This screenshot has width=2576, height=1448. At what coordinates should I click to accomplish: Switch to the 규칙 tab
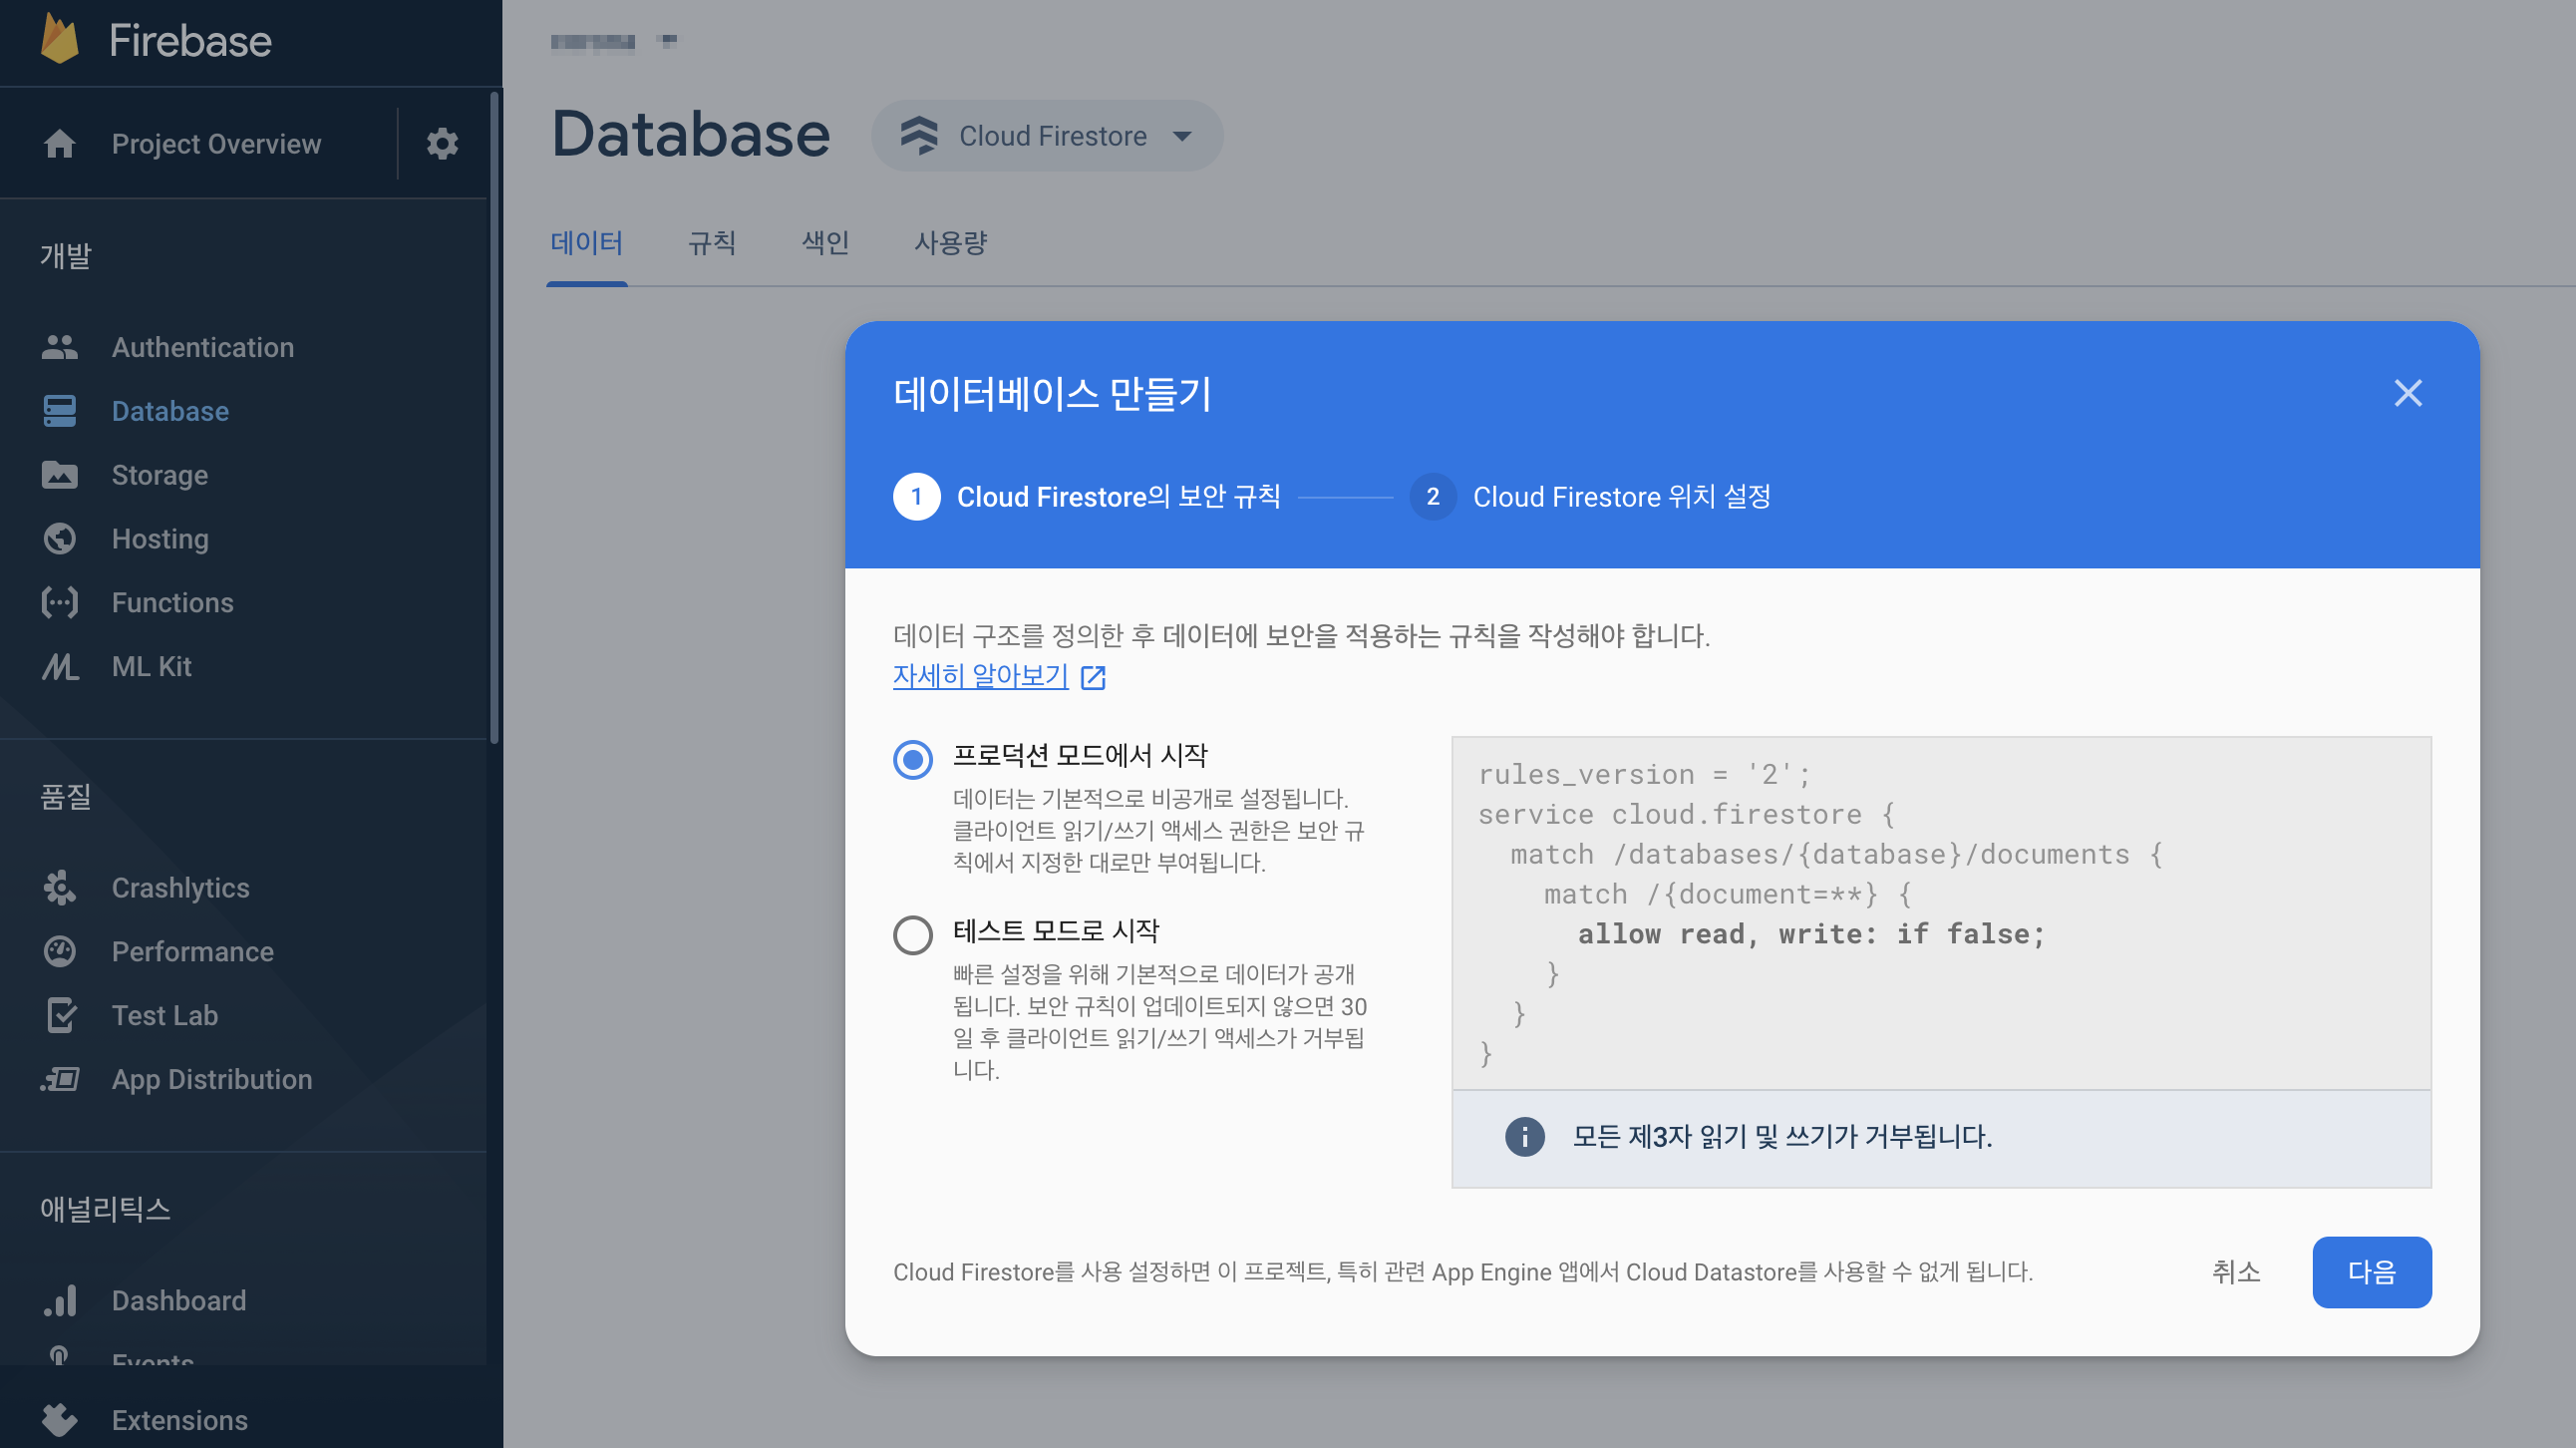coord(711,243)
